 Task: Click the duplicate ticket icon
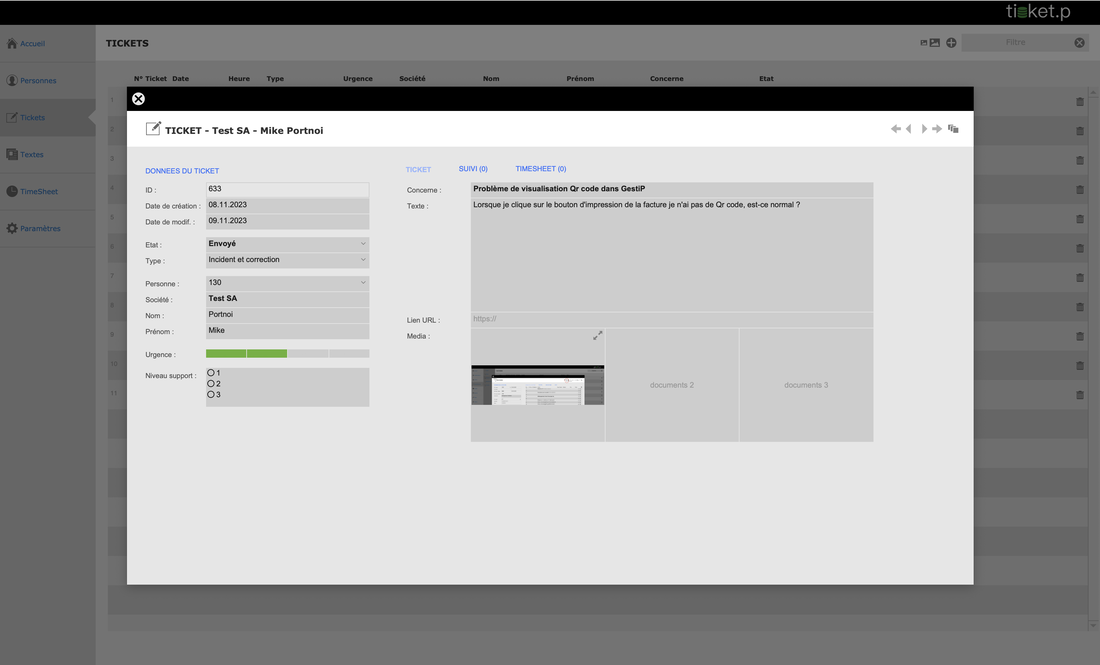pyautogui.click(x=953, y=129)
